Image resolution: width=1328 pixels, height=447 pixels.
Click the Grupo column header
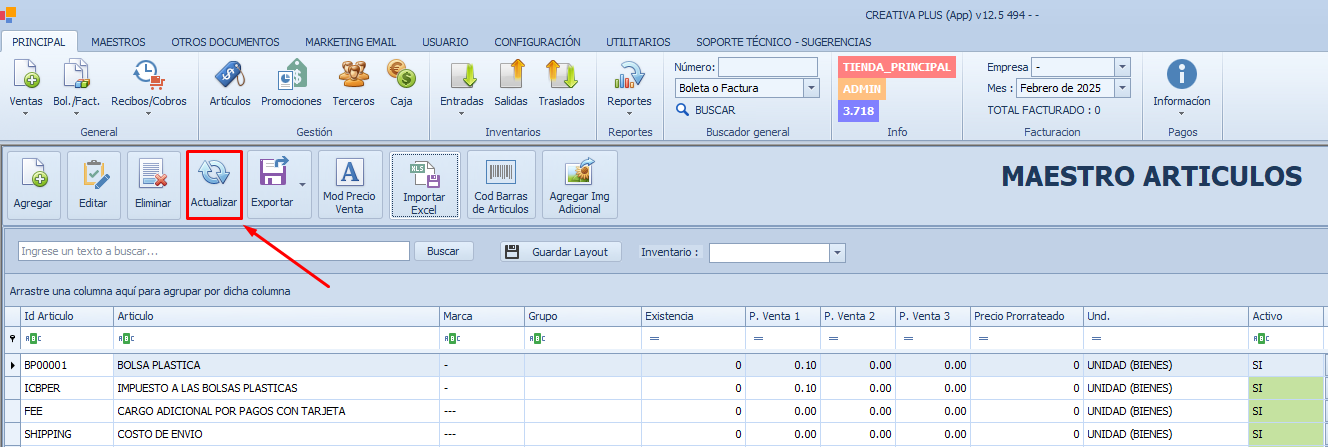click(582, 316)
